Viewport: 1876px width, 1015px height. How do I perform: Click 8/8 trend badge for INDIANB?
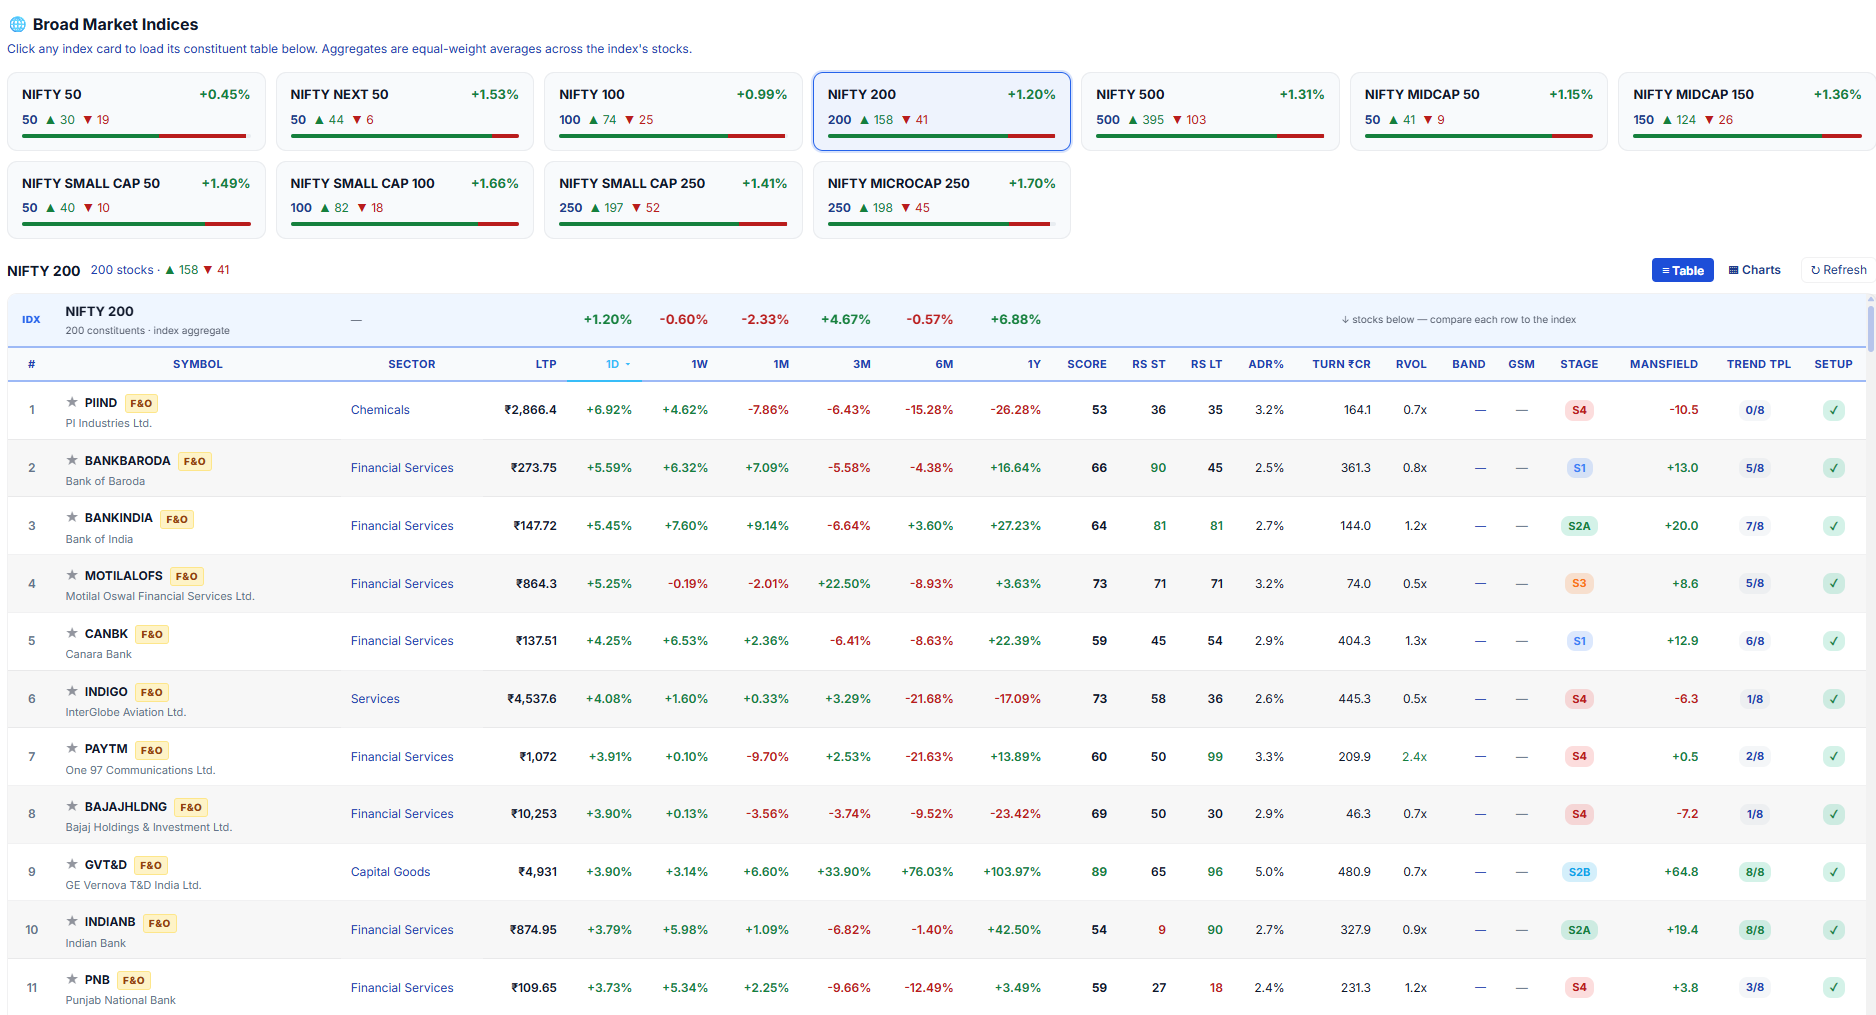pos(1755,930)
